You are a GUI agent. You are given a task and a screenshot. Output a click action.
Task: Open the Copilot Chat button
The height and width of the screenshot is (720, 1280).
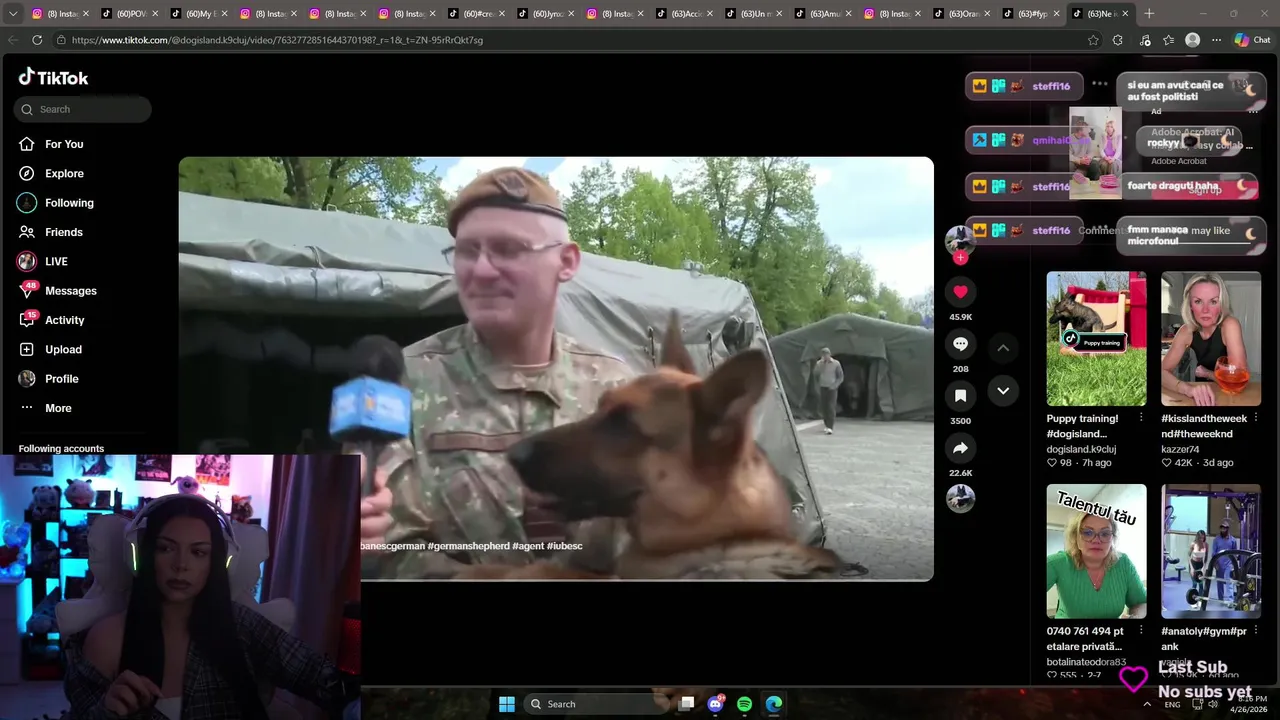click(x=1253, y=40)
